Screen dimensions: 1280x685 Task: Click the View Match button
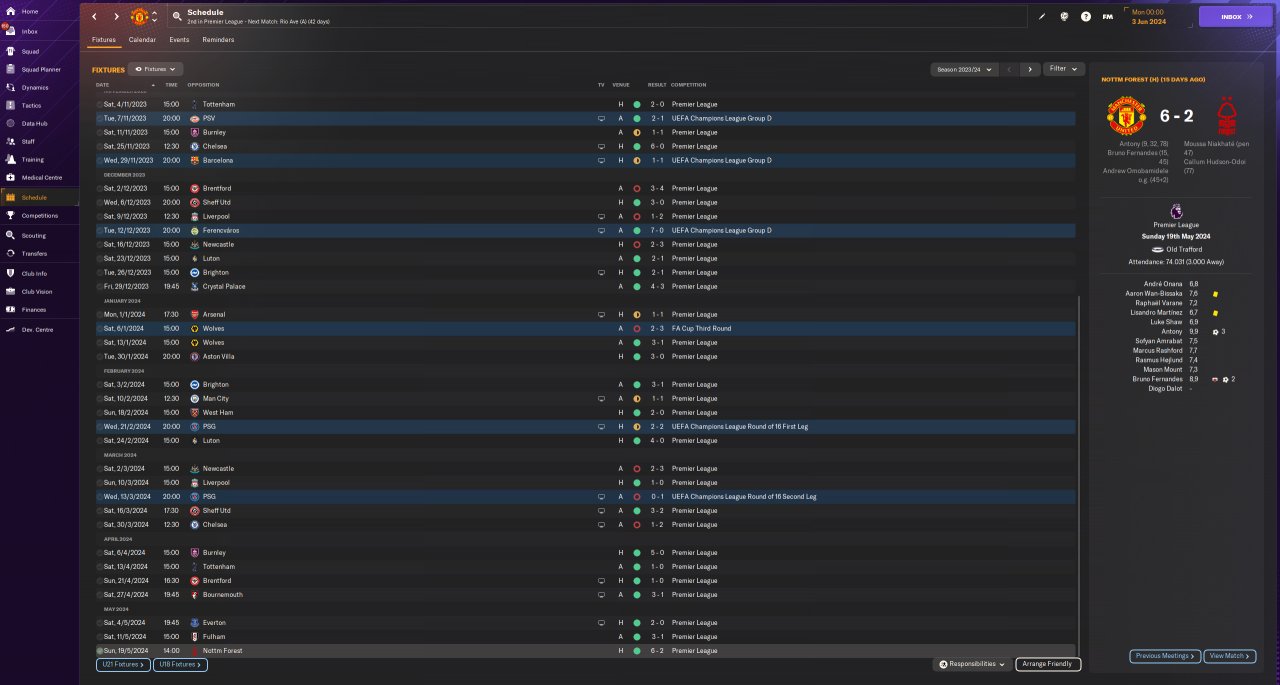[x=1230, y=656]
